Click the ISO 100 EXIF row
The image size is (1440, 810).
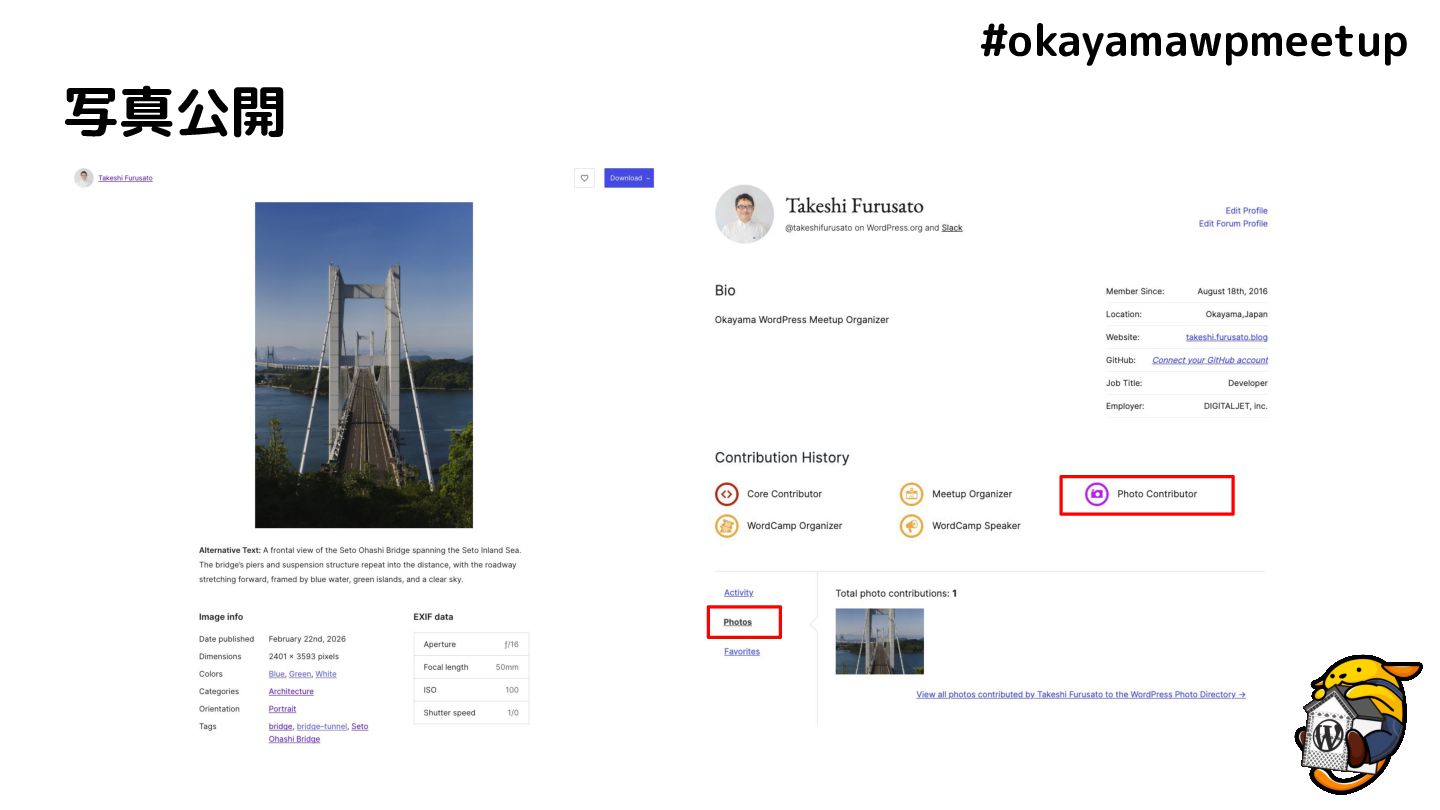[x=471, y=690]
